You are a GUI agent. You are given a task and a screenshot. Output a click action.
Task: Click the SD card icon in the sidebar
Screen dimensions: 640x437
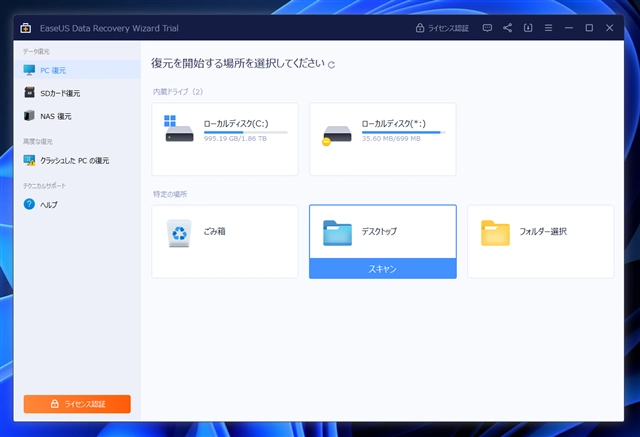[29, 92]
